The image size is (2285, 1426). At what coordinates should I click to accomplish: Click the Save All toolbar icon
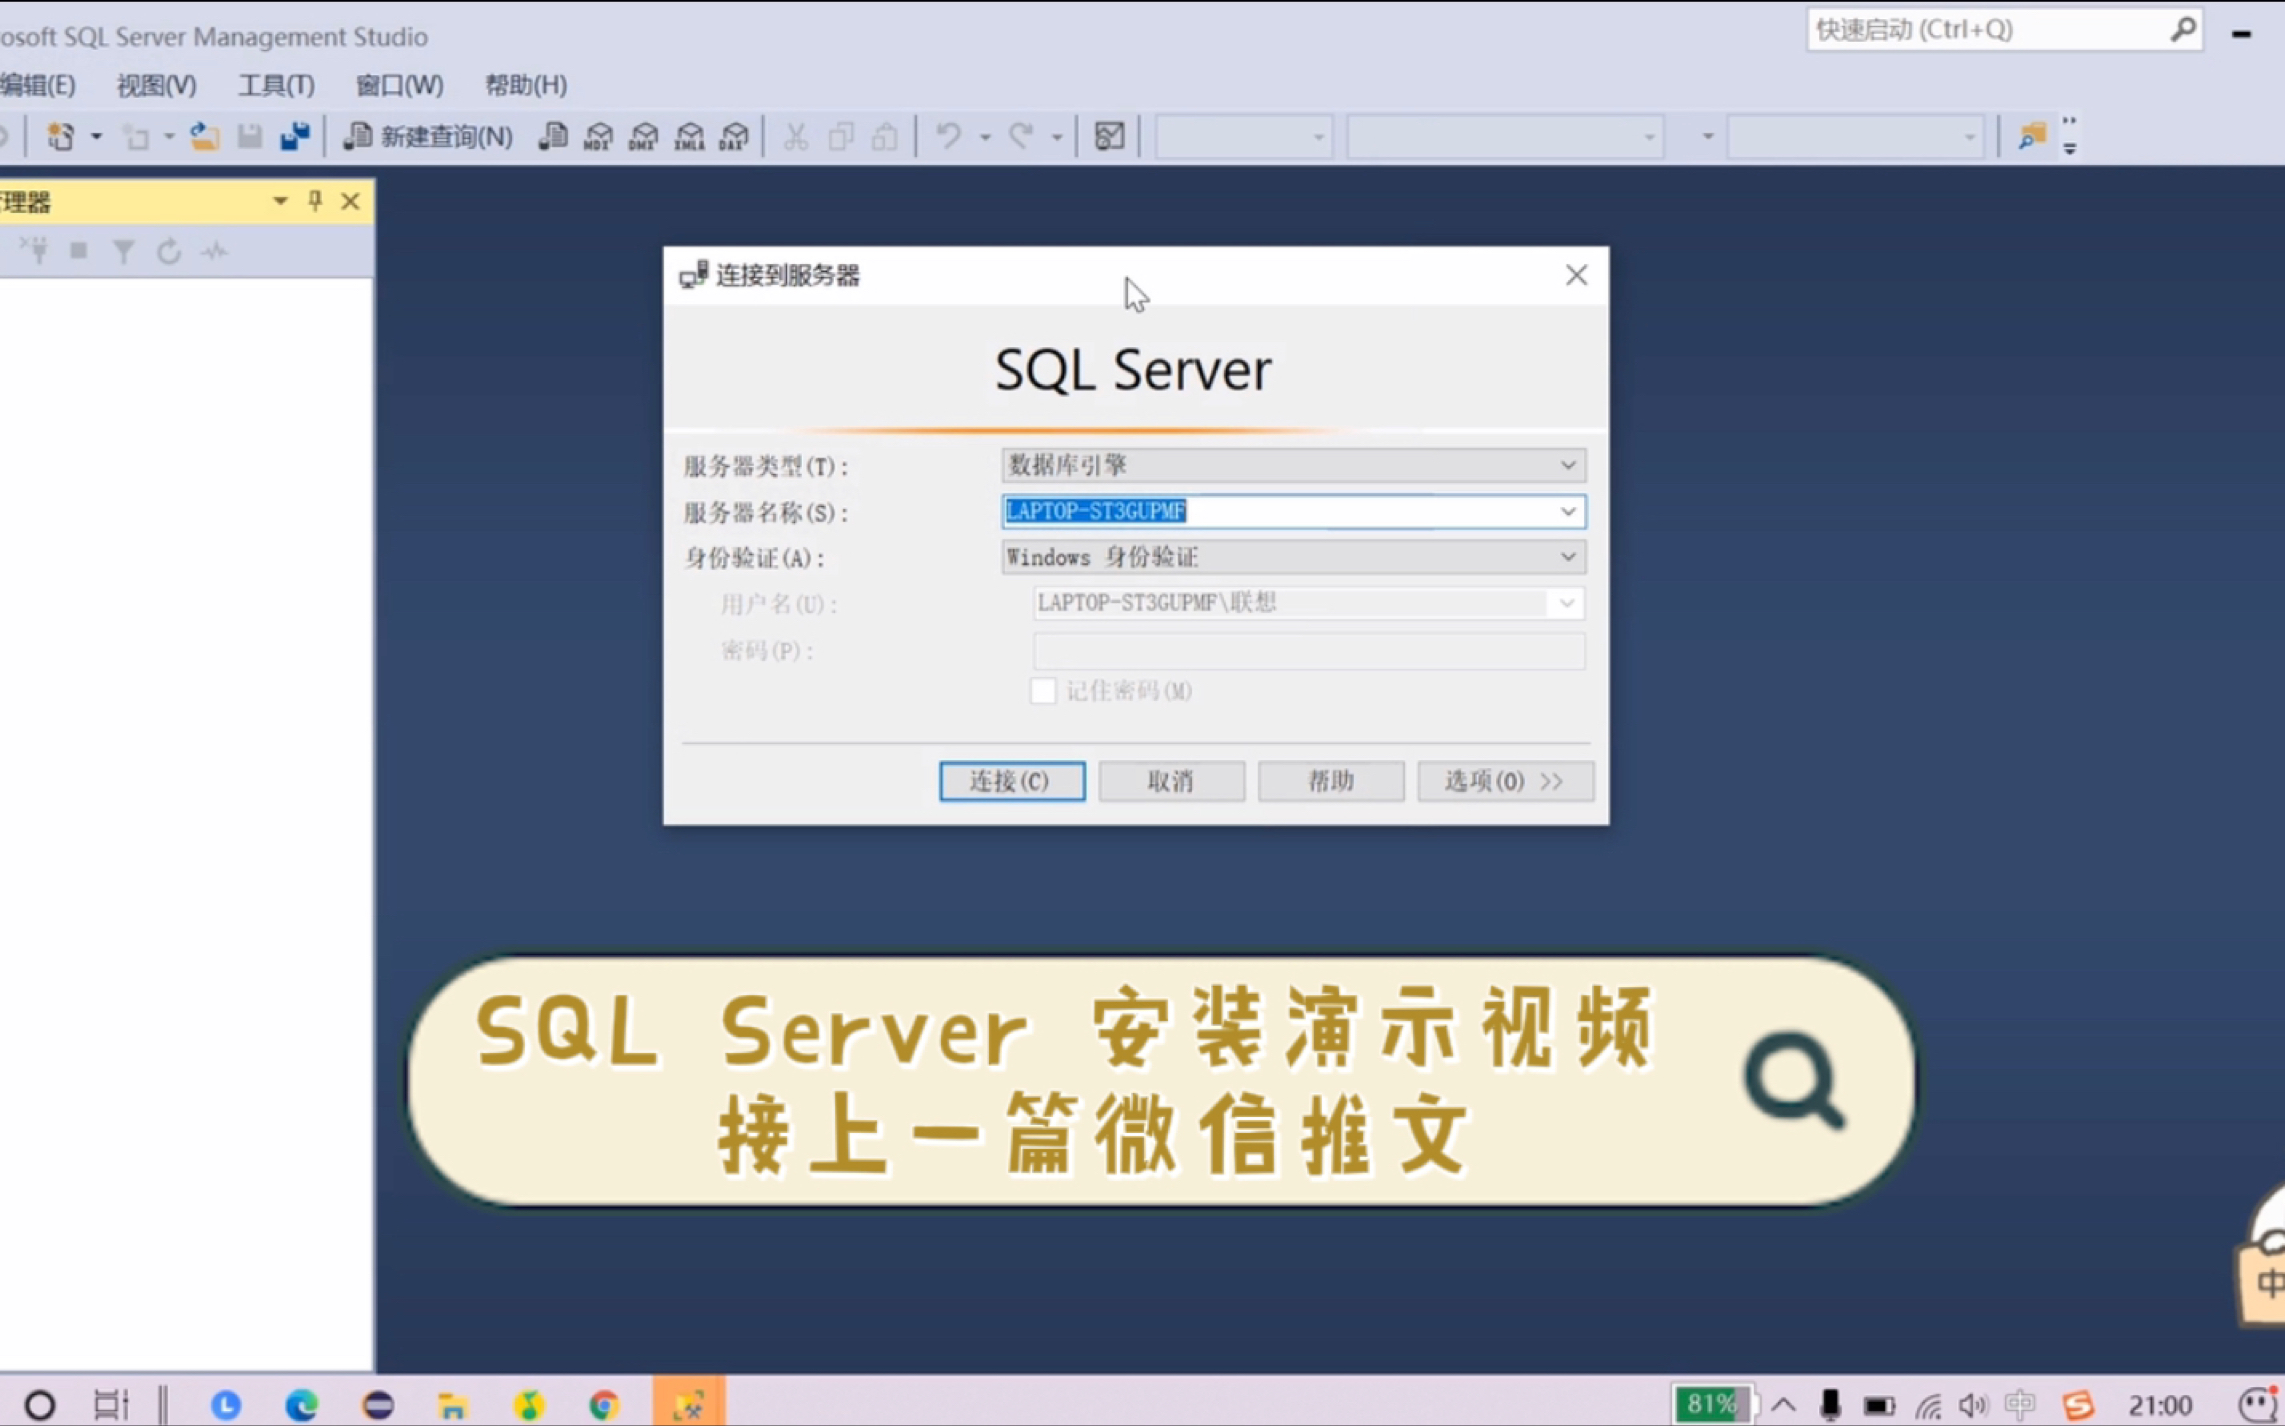coord(295,136)
